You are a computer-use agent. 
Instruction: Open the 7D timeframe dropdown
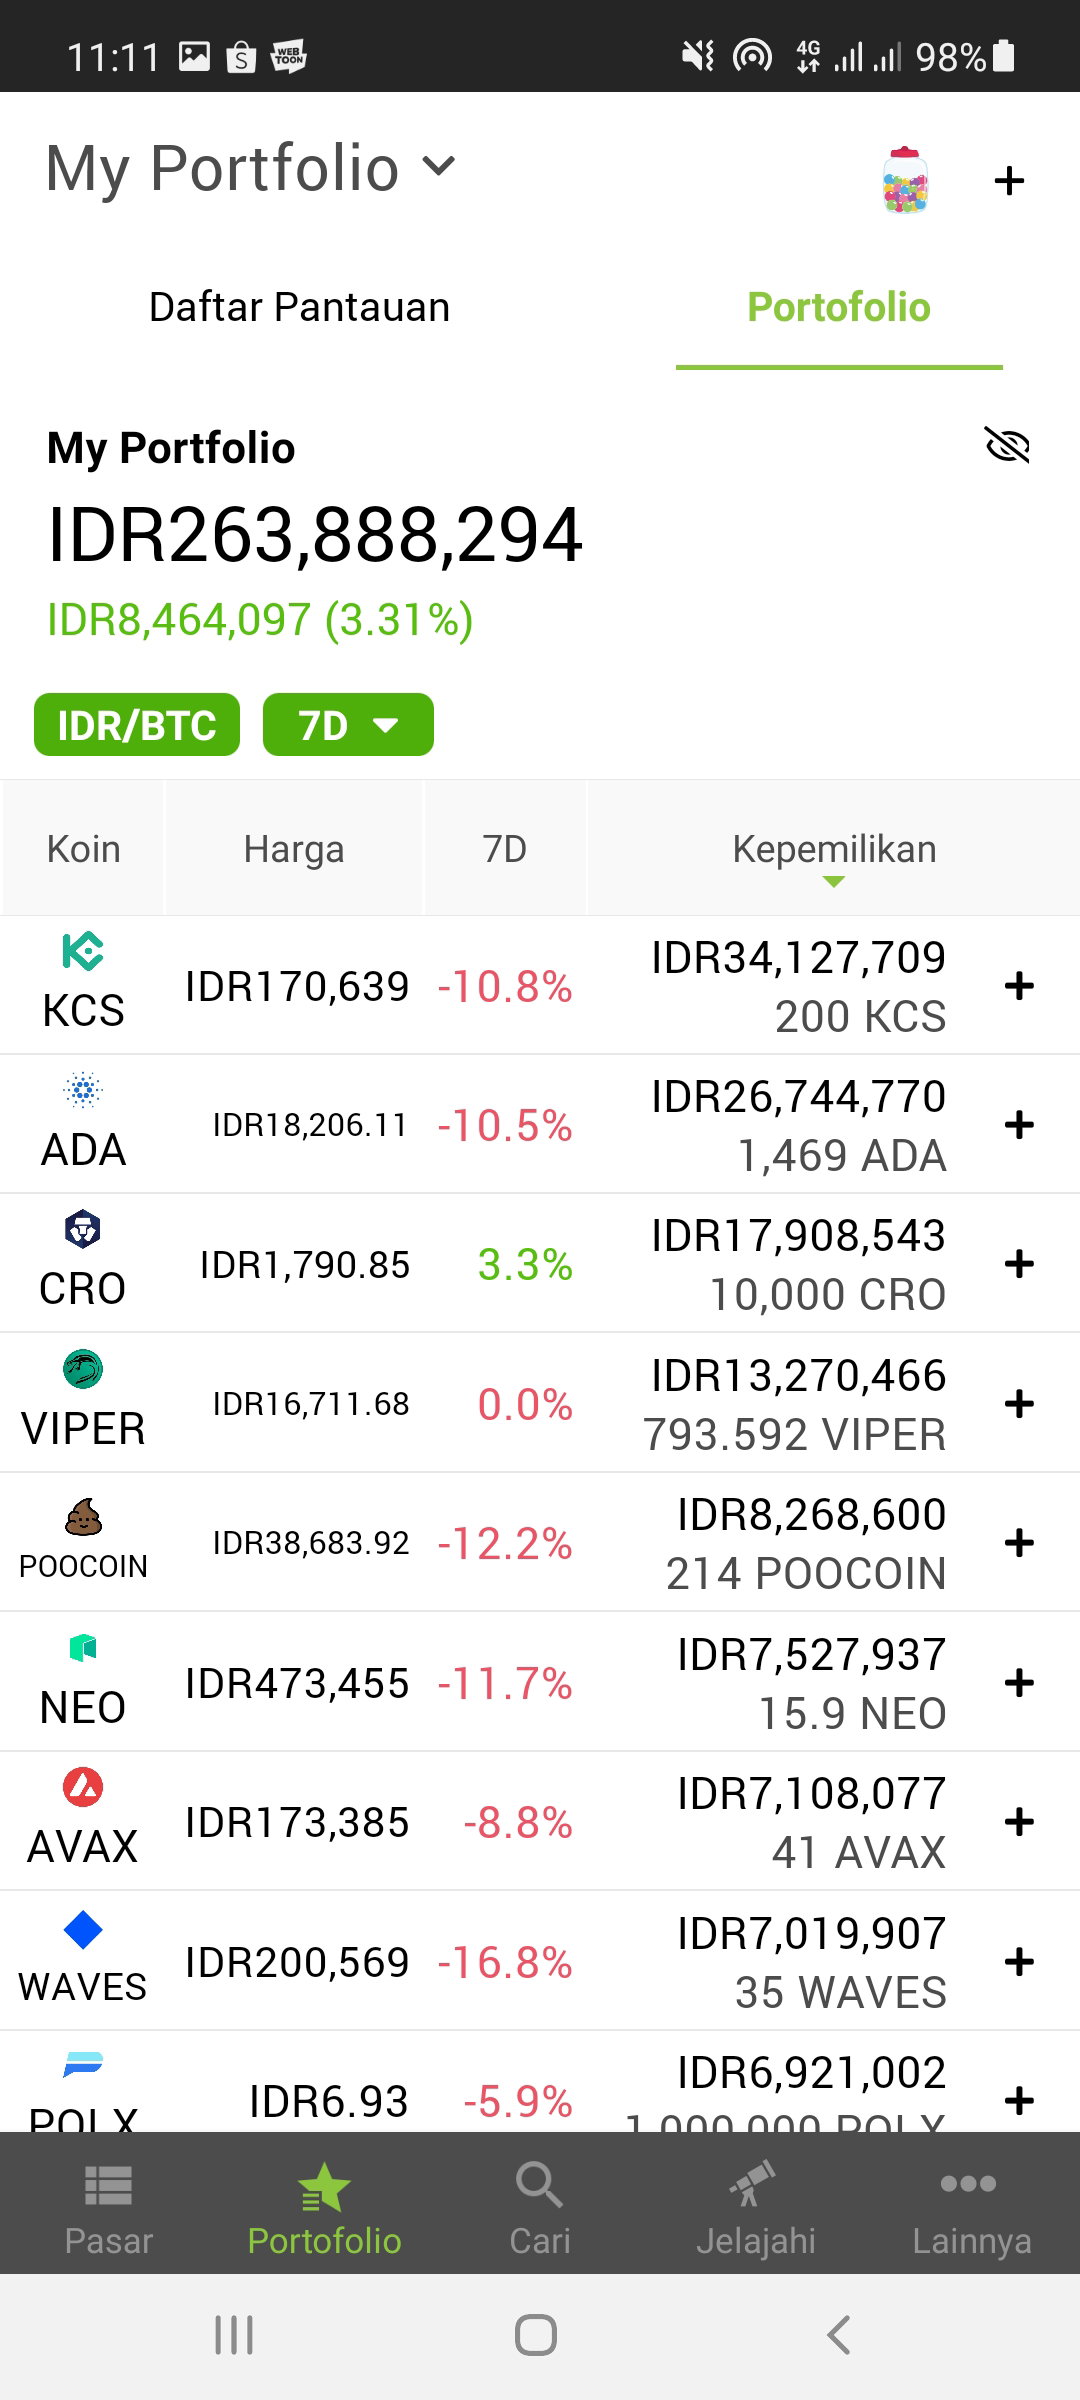[x=348, y=725]
